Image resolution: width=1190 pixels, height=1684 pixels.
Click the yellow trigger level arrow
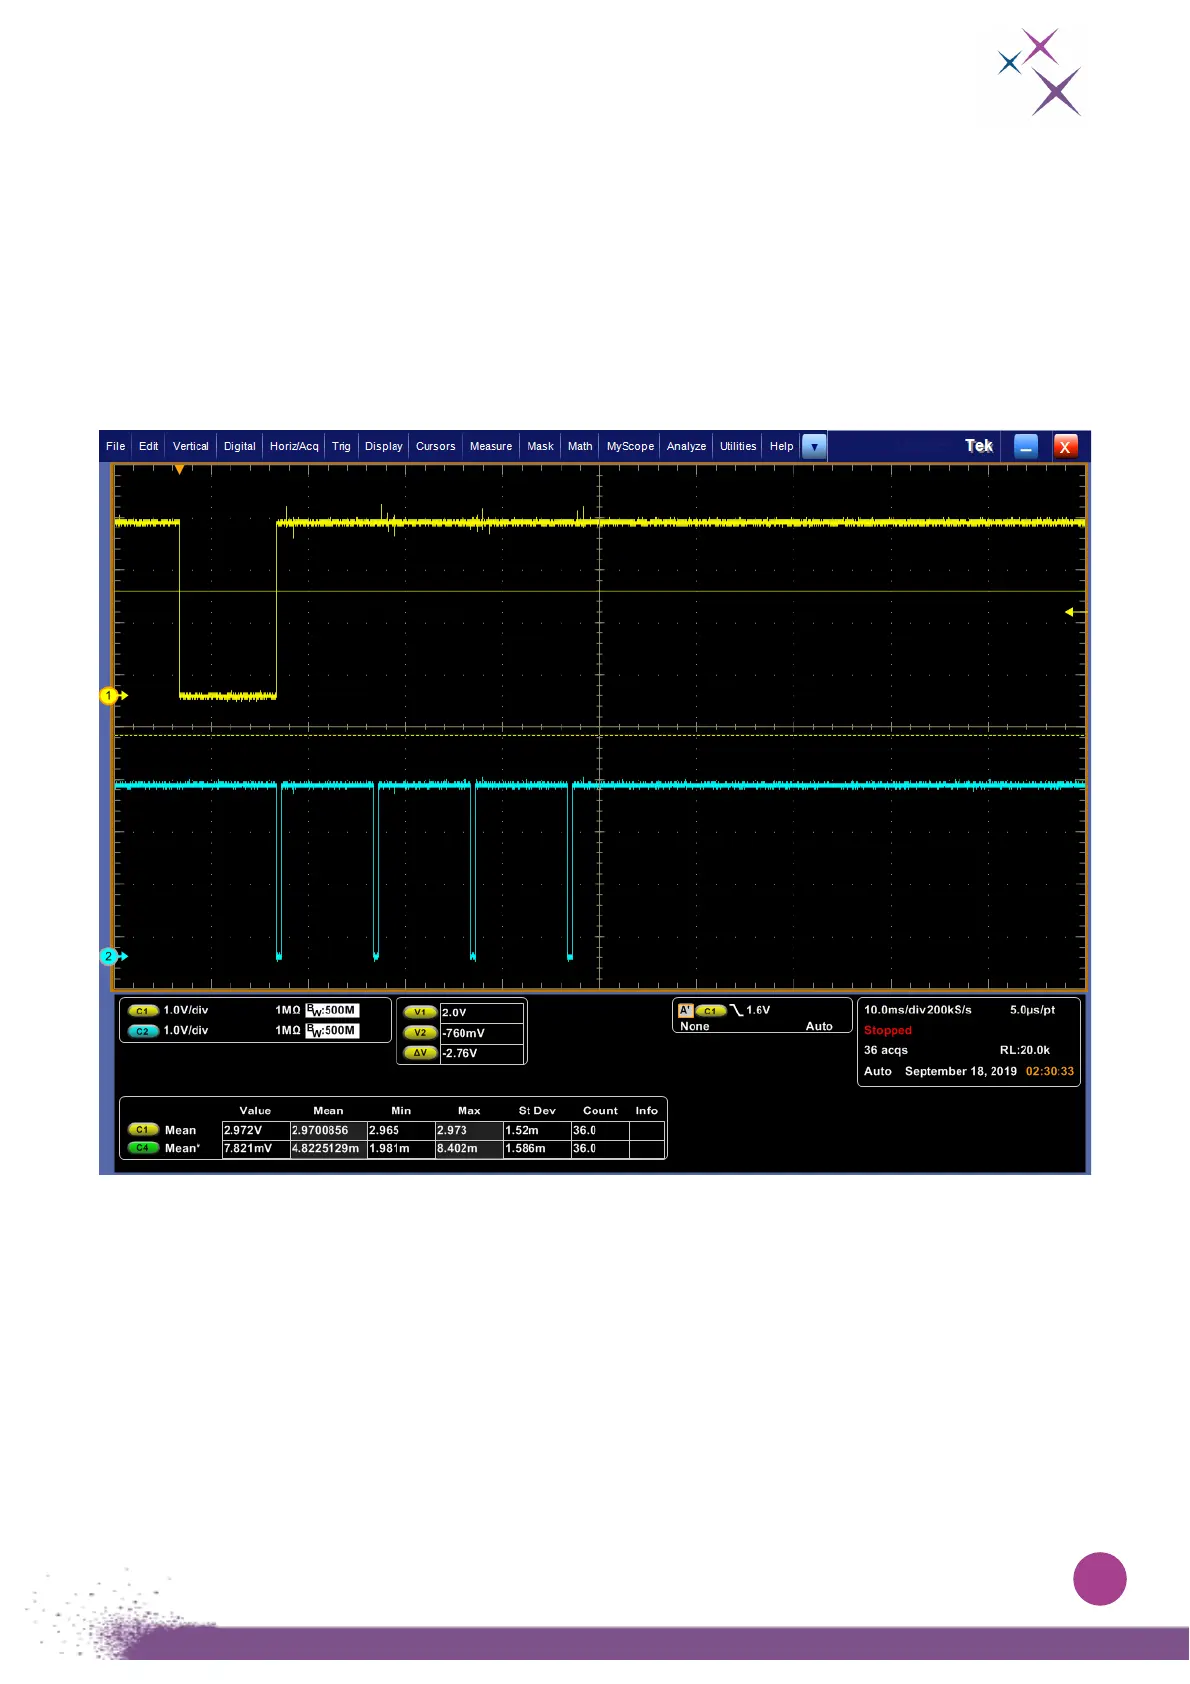[x=1070, y=612]
